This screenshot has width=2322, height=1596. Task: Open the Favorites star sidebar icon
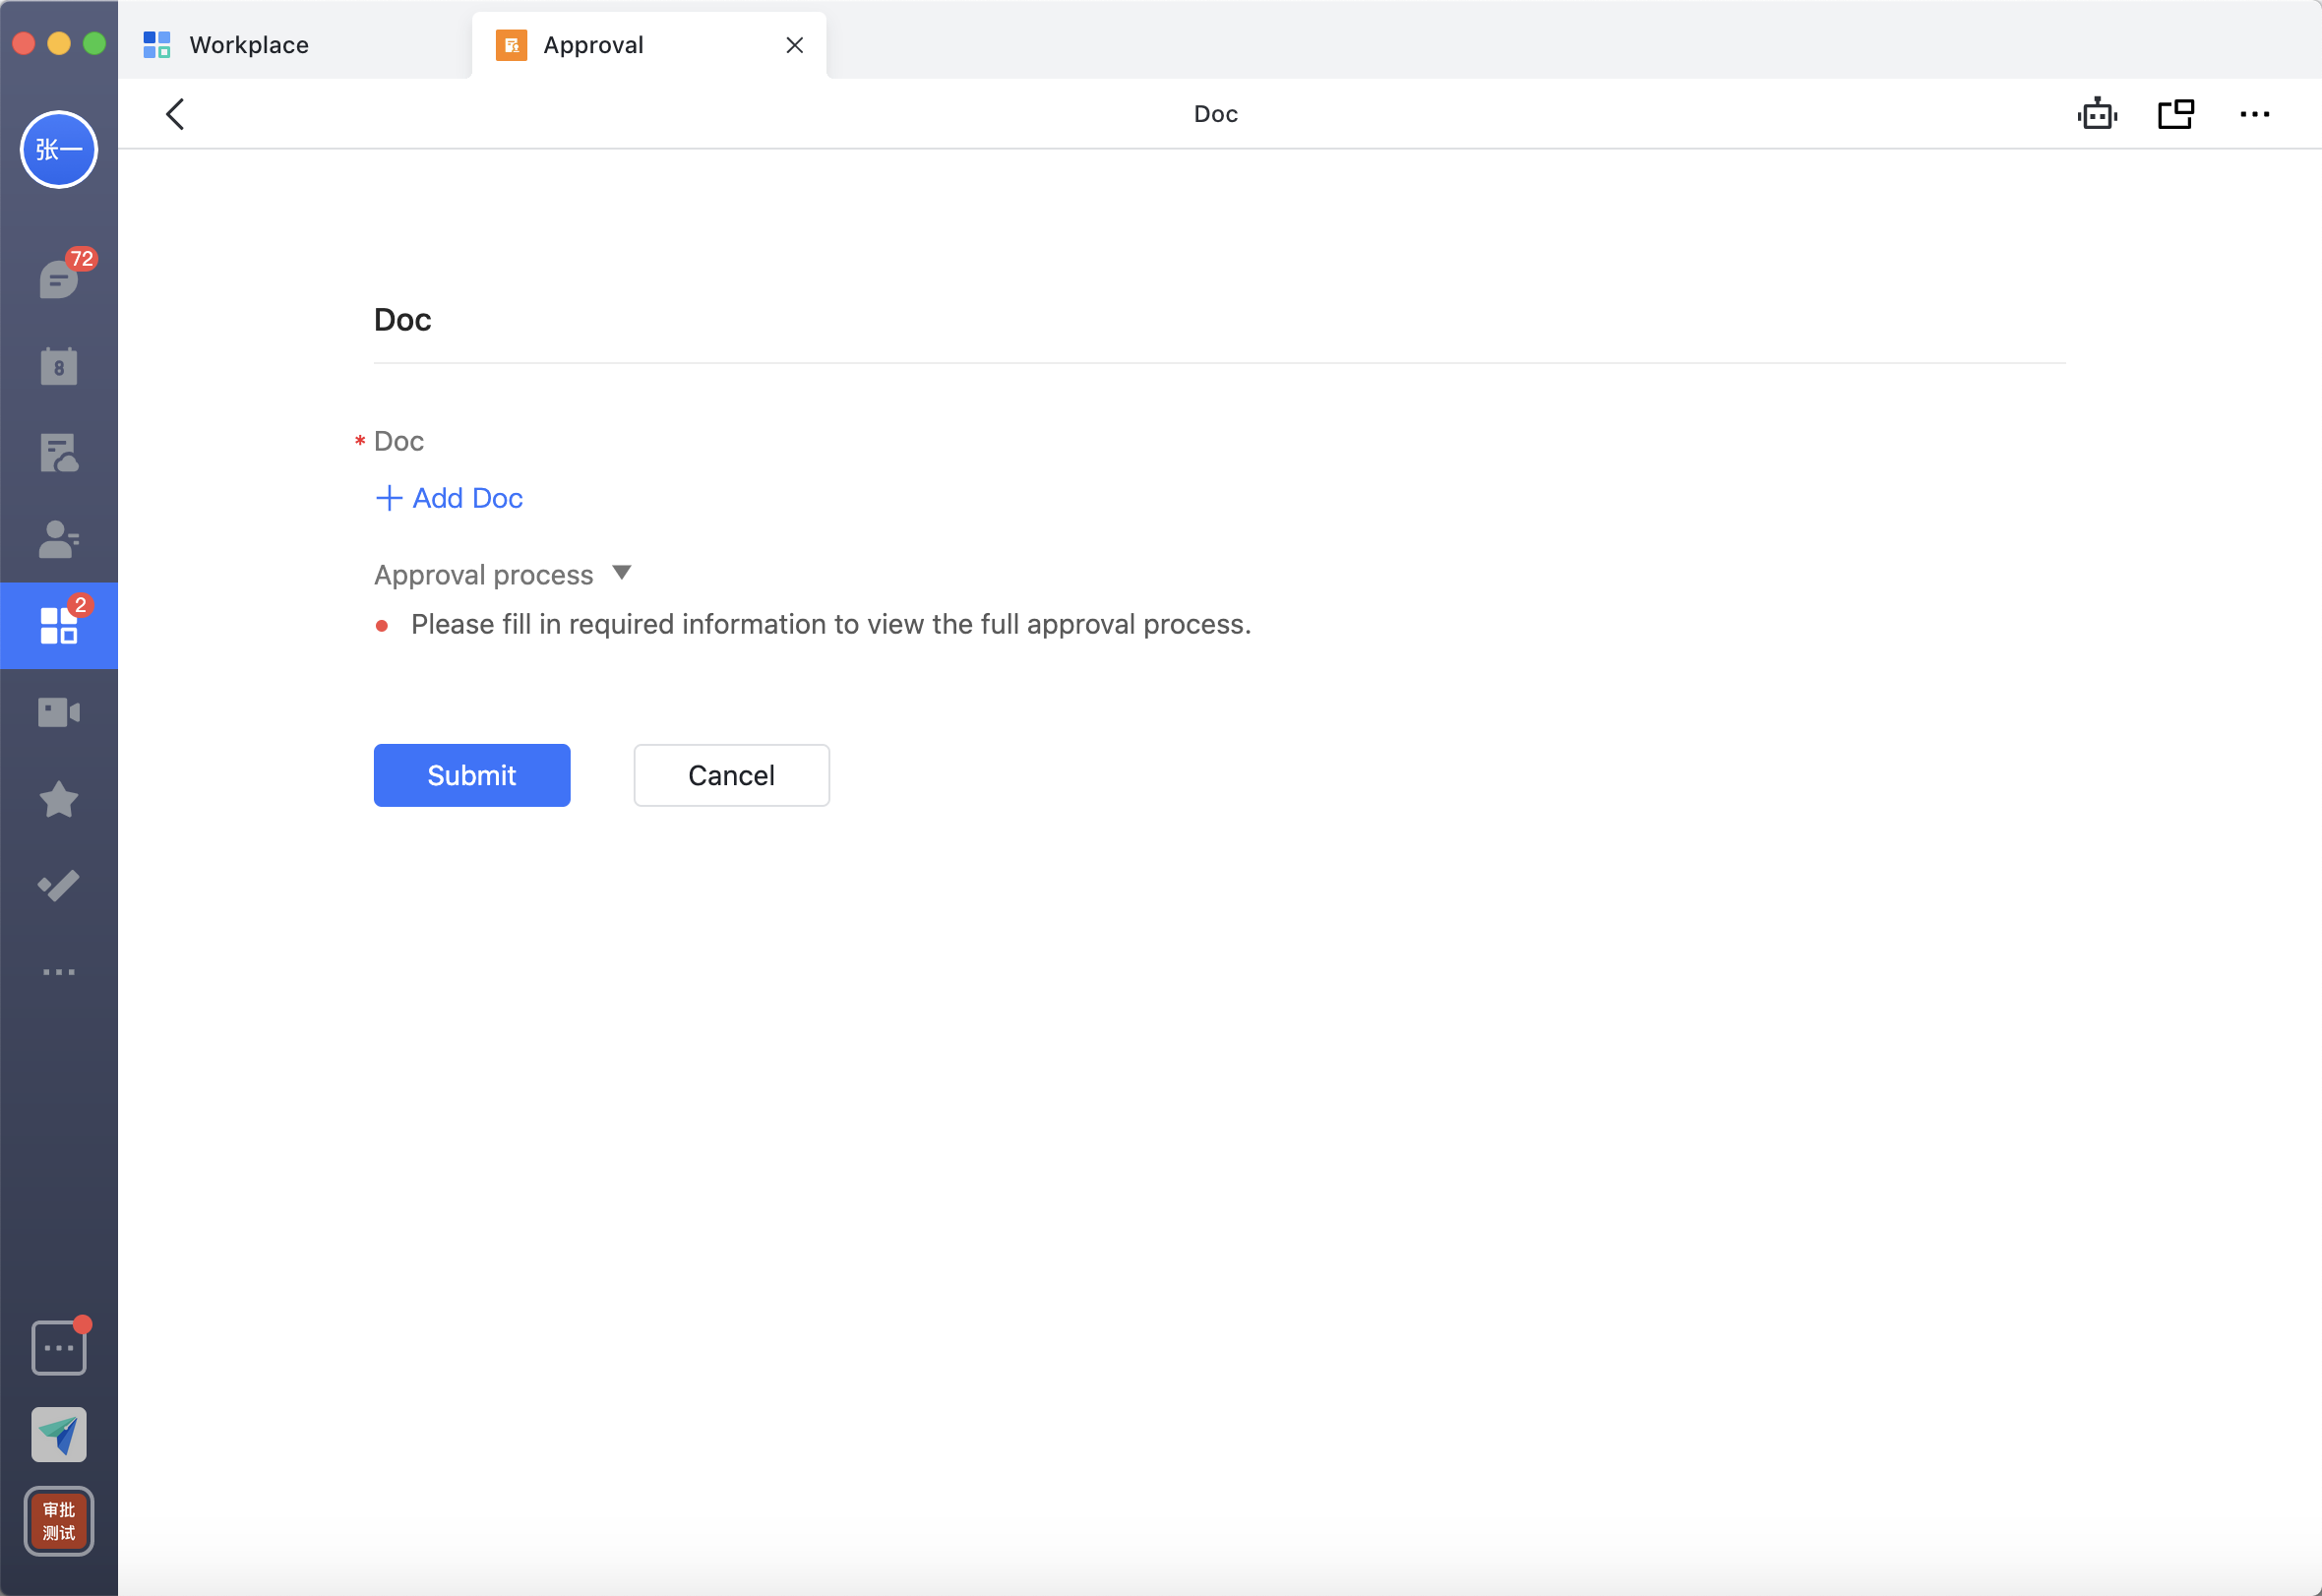tap(59, 799)
